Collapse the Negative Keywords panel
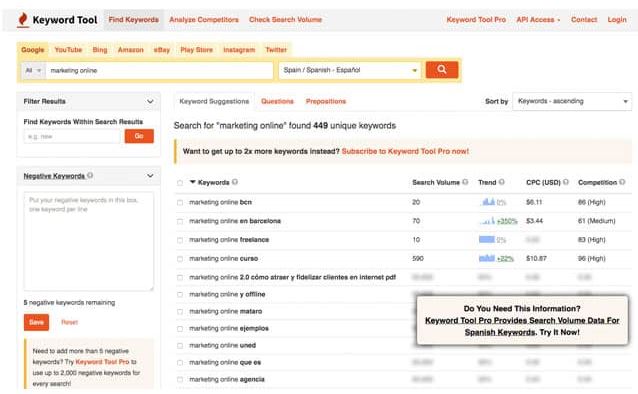Image resolution: width=638 pixels, height=394 pixels. pos(150,175)
